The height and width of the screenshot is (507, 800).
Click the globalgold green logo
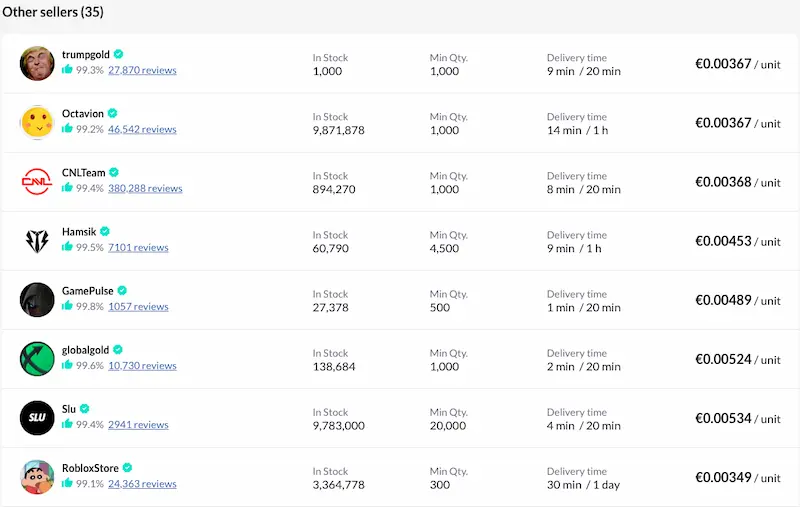[37, 358]
